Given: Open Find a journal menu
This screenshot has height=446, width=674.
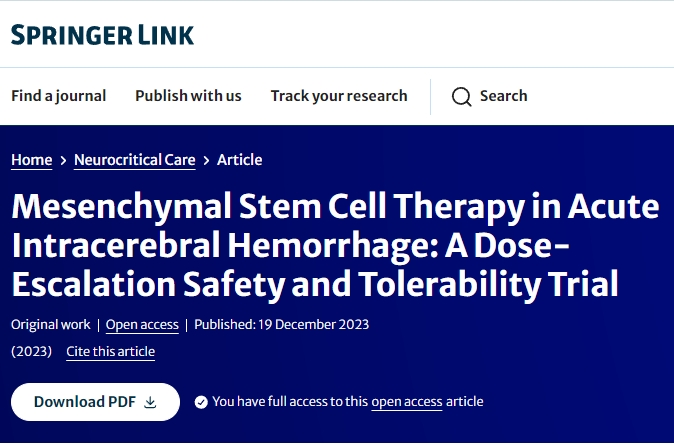Looking at the screenshot, I should (58, 96).
